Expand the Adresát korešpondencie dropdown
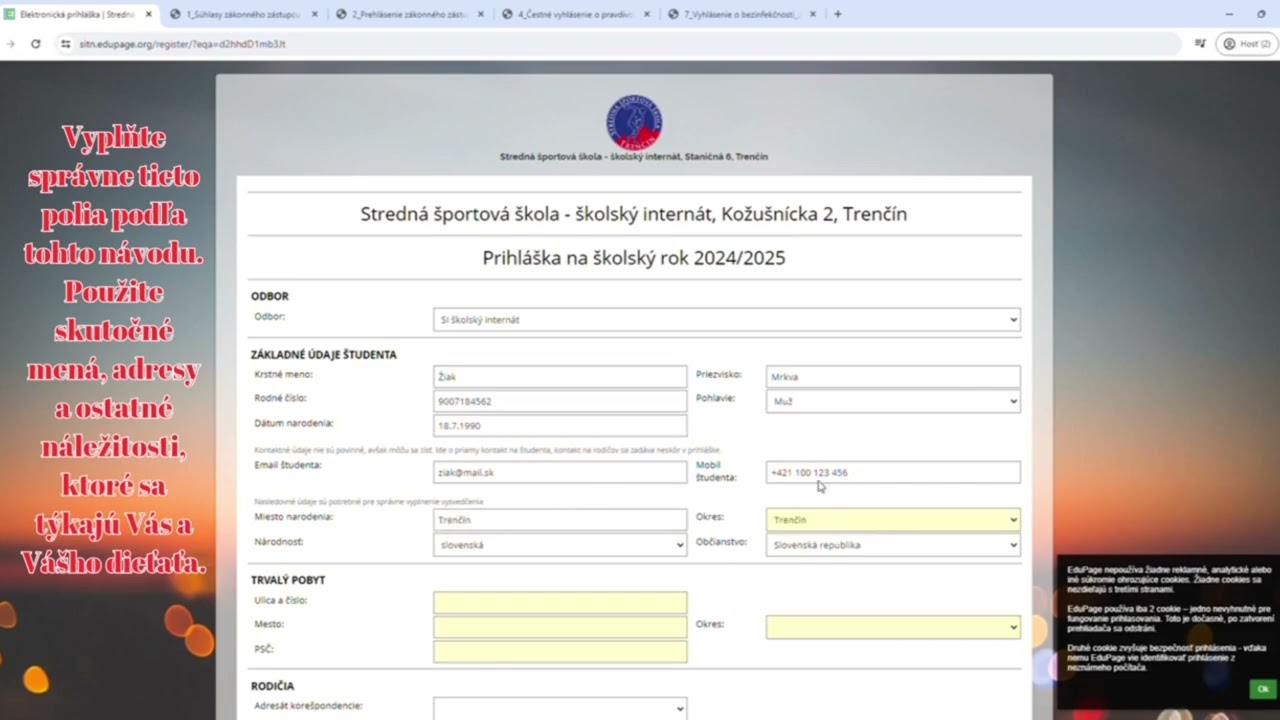This screenshot has width=1280, height=720. pos(560,708)
